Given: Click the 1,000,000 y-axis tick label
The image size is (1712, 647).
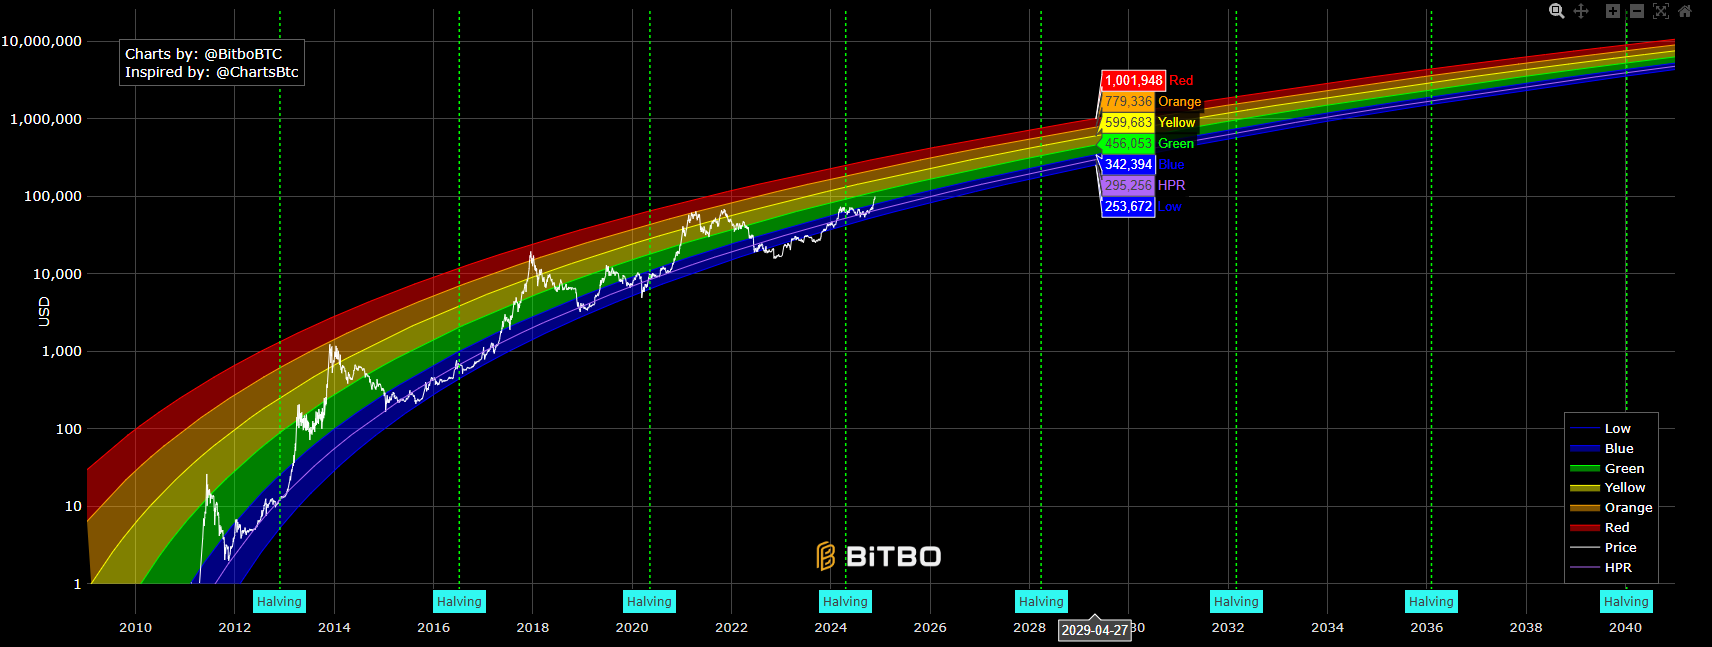Looking at the screenshot, I should (x=46, y=119).
